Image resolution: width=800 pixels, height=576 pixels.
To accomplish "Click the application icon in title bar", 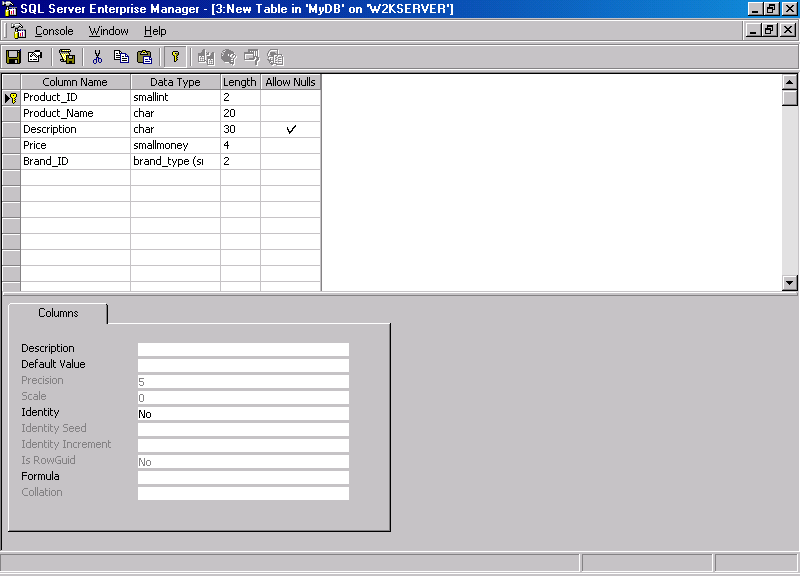I will [x=10, y=9].
